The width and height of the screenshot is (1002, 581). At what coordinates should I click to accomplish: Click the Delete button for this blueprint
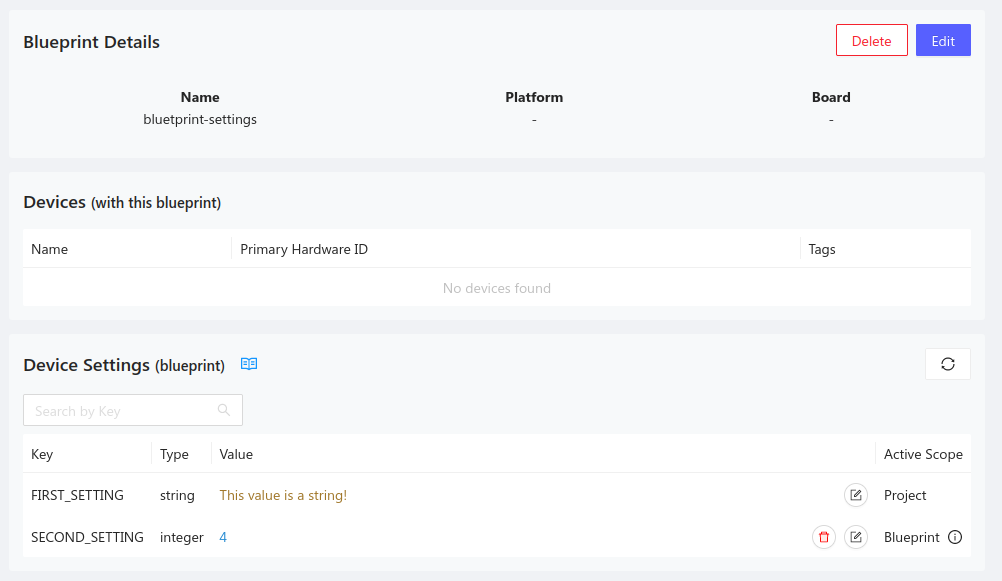[871, 40]
